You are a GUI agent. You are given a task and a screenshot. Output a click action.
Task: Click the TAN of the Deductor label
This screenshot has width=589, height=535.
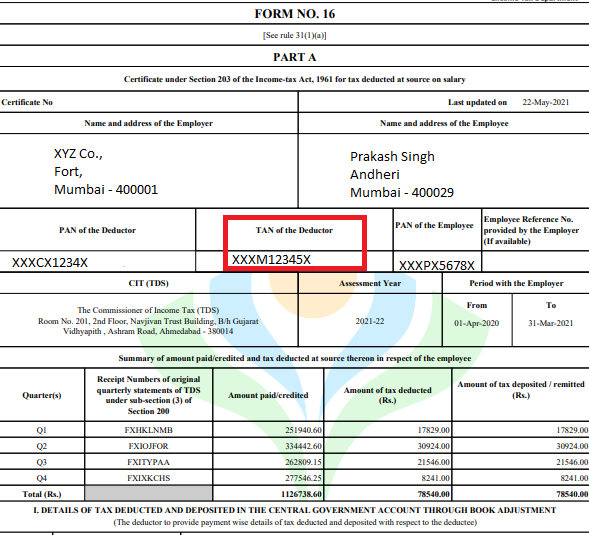[294, 230]
